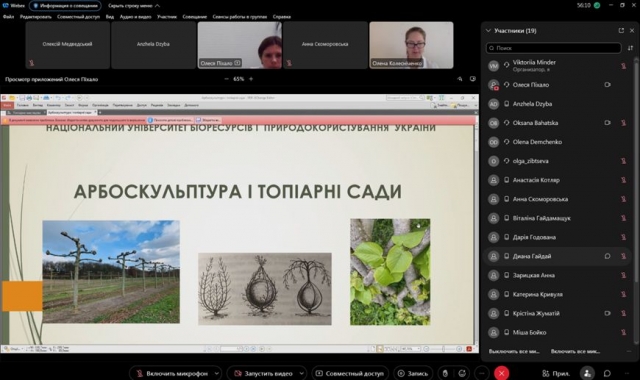
Task: Click the camera icon next to Oksana Bahatska
Action: [x=607, y=123]
